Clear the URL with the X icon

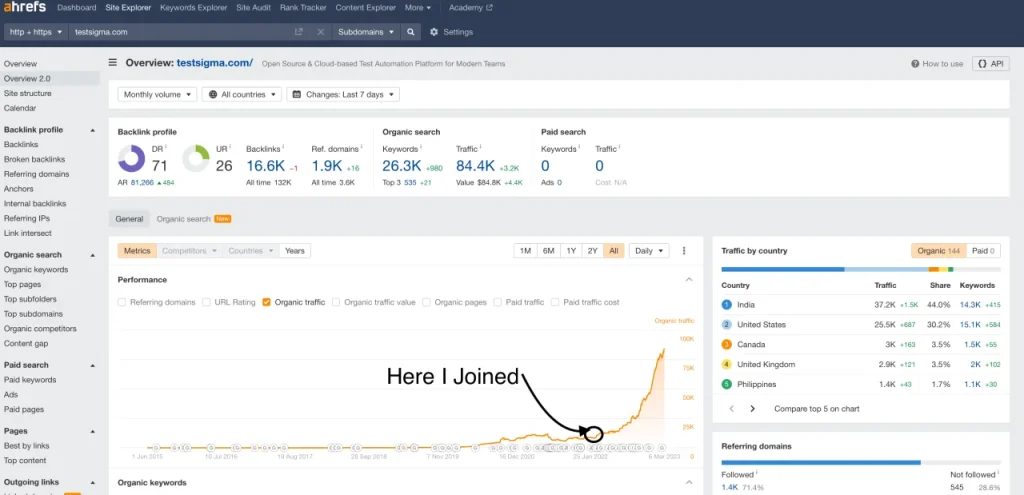tap(321, 32)
